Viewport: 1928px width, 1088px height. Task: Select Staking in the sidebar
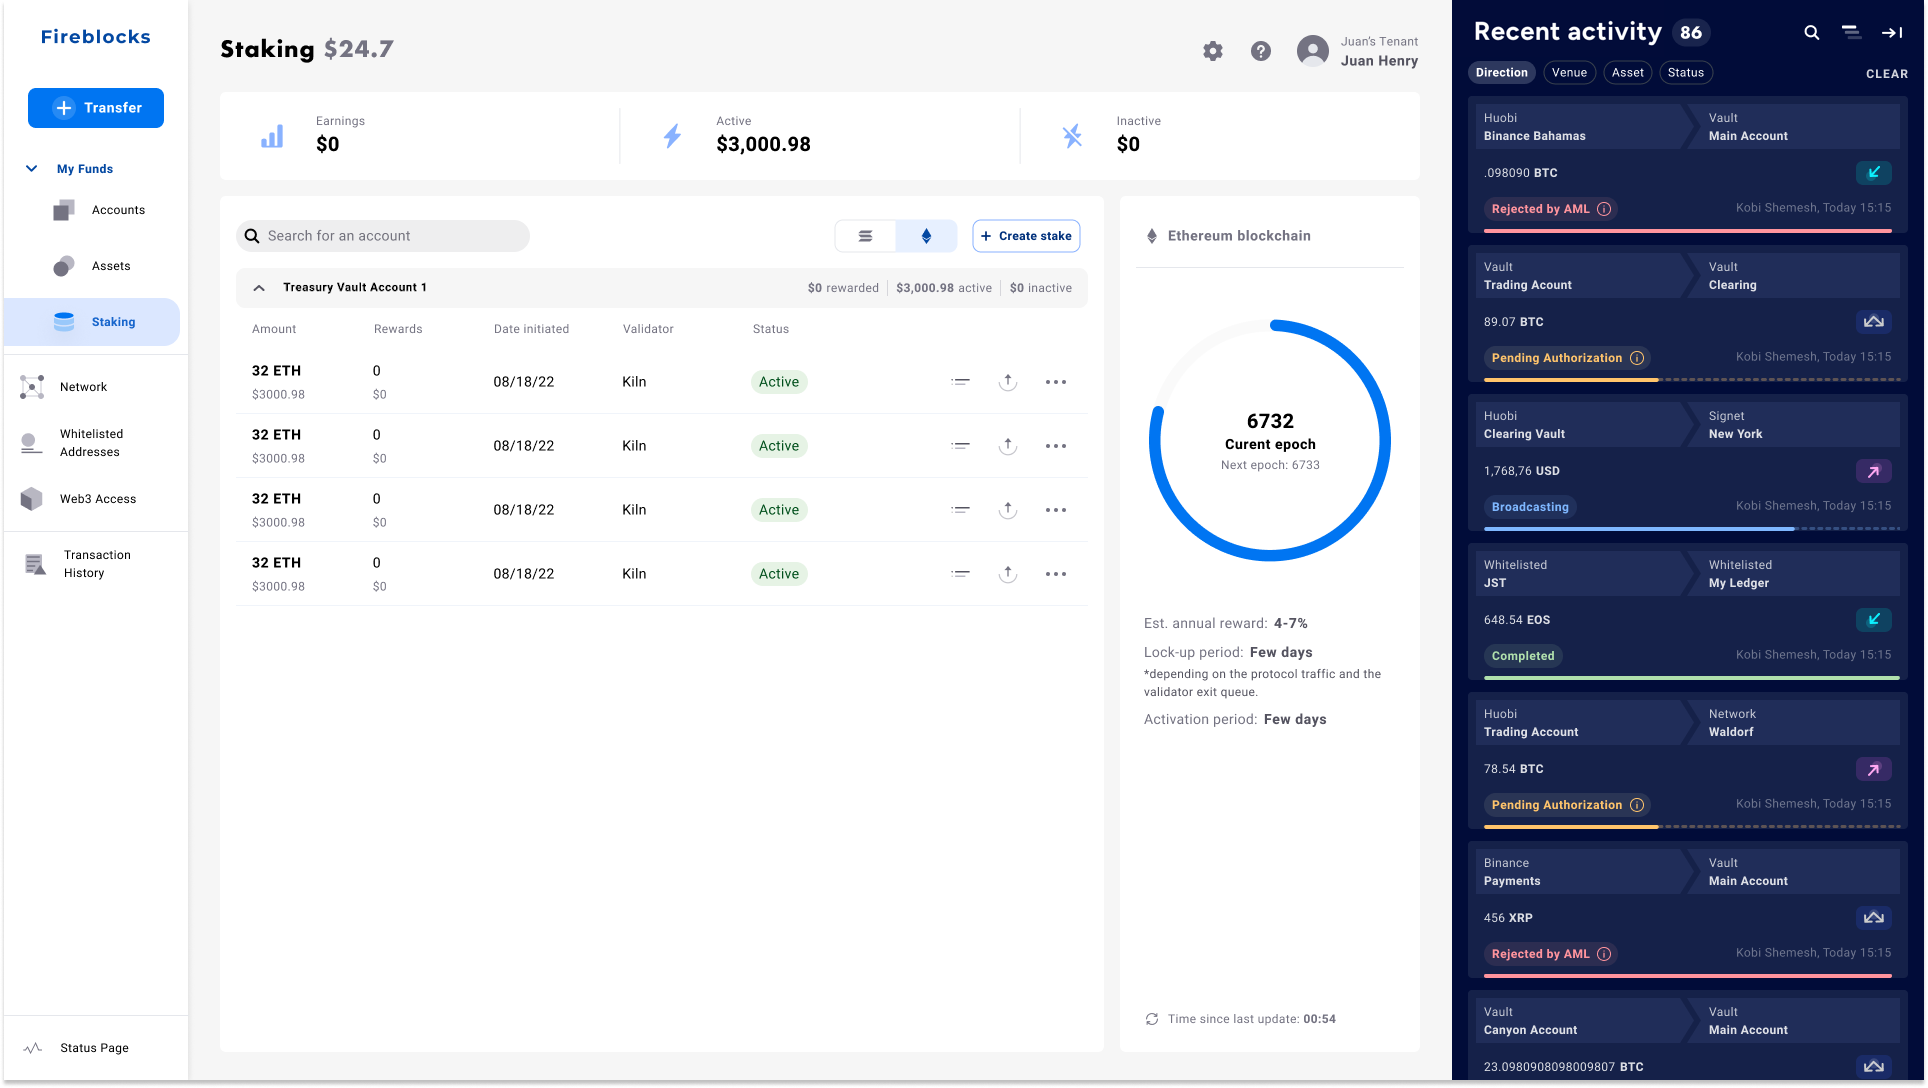[x=92, y=322]
